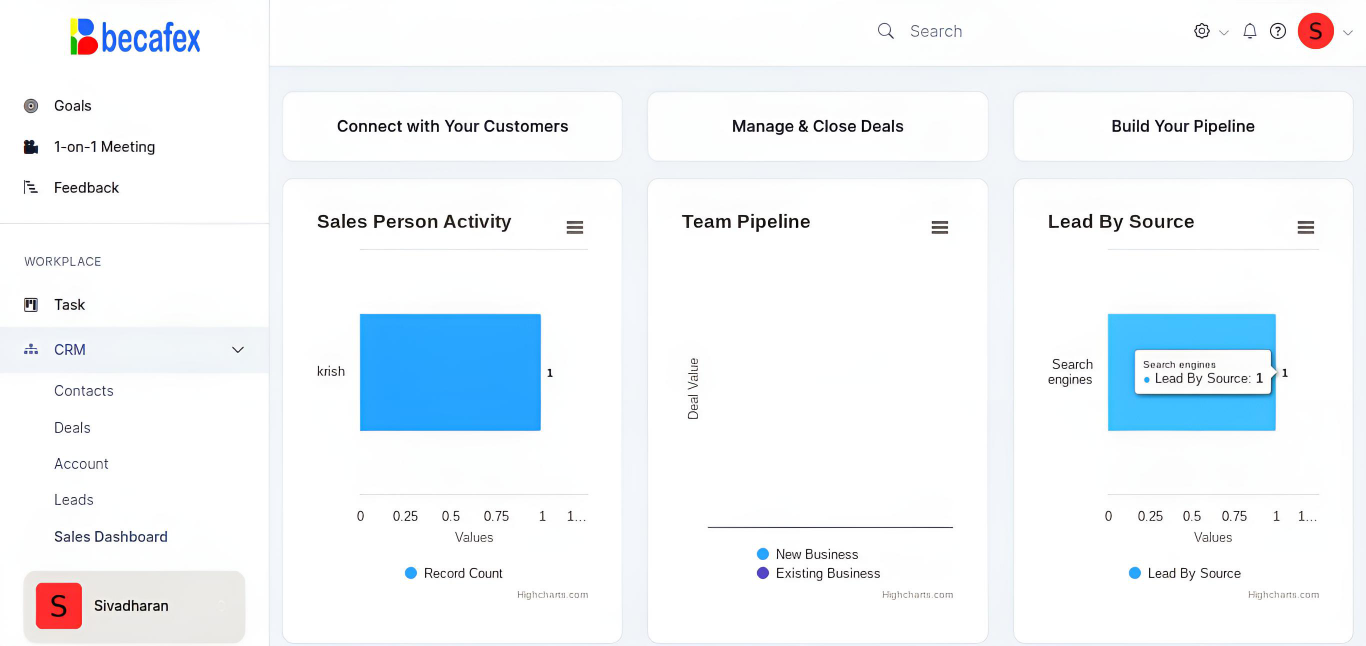Click the Goals target icon in sidebar
This screenshot has width=1366, height=646.
31,106
